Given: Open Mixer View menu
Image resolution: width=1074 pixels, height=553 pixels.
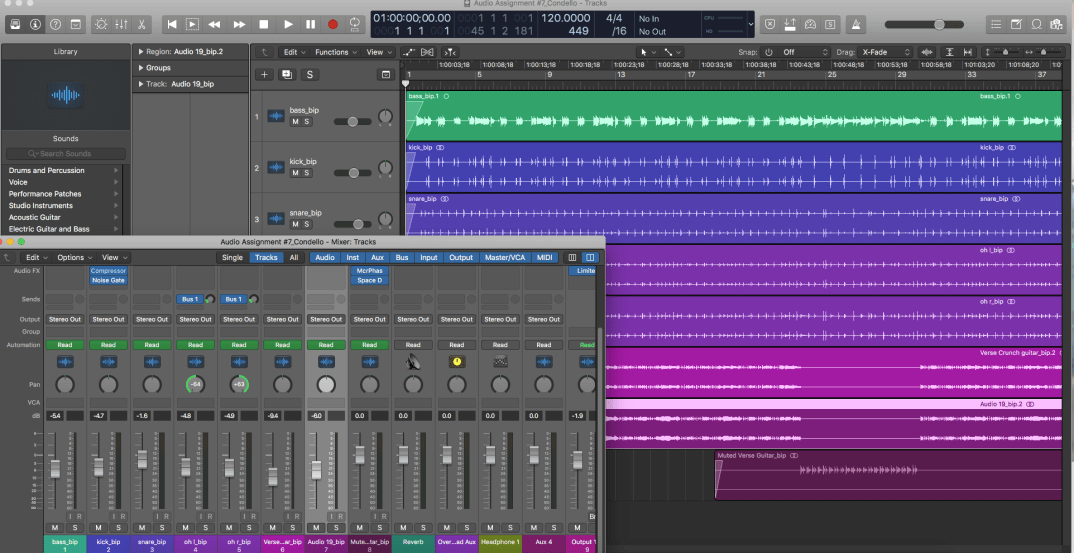Looking at the screenshot, I should click(x=114, y=258).
